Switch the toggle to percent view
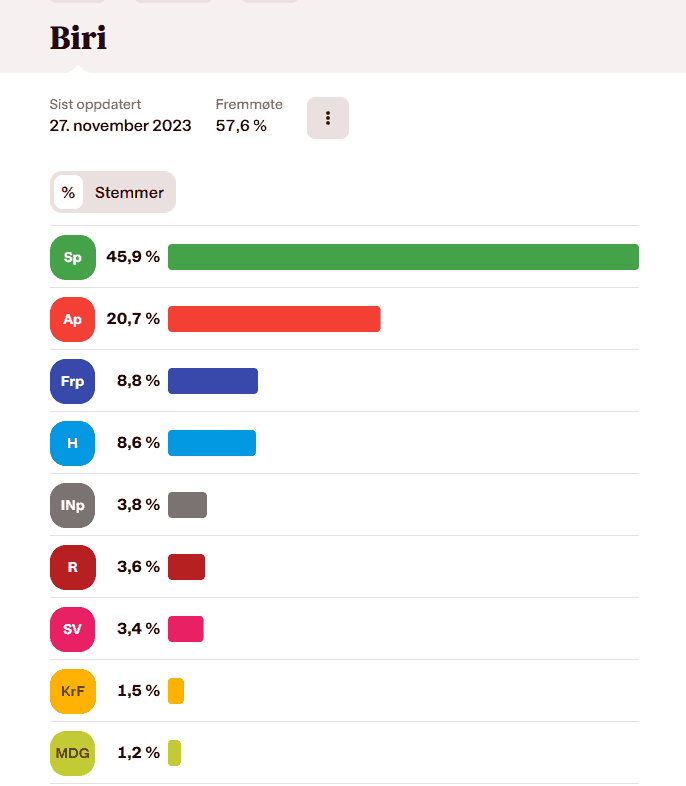 (68, 192)
